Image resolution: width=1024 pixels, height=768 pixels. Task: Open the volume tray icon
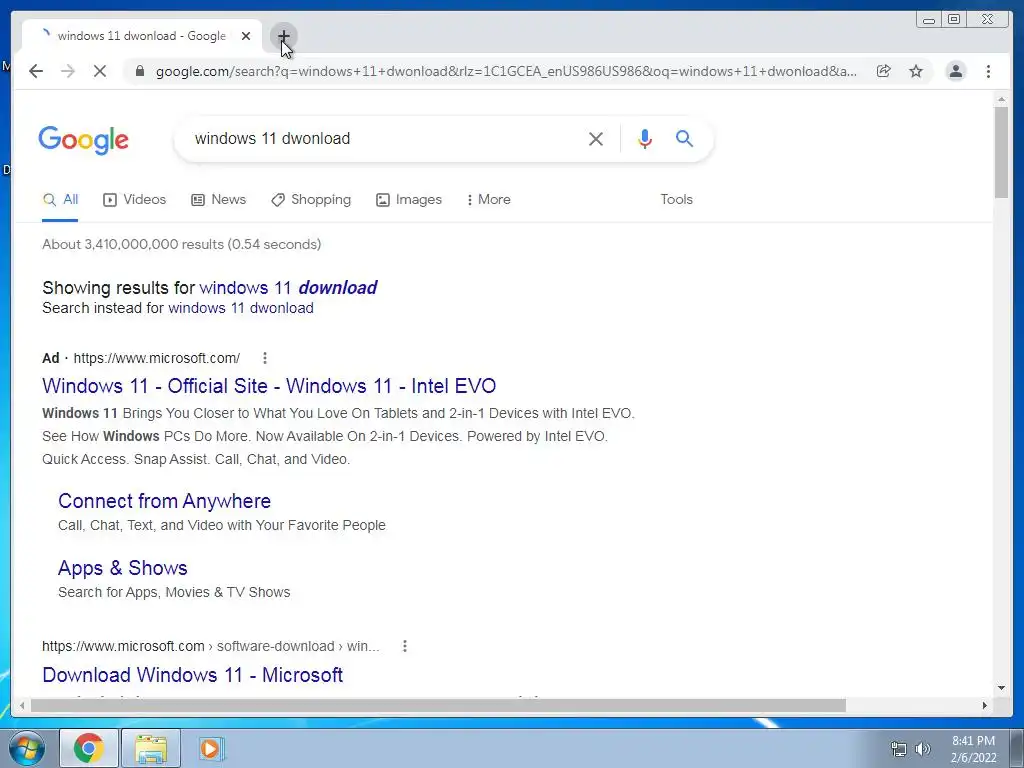pyautogui.click(x=923, y=749)
